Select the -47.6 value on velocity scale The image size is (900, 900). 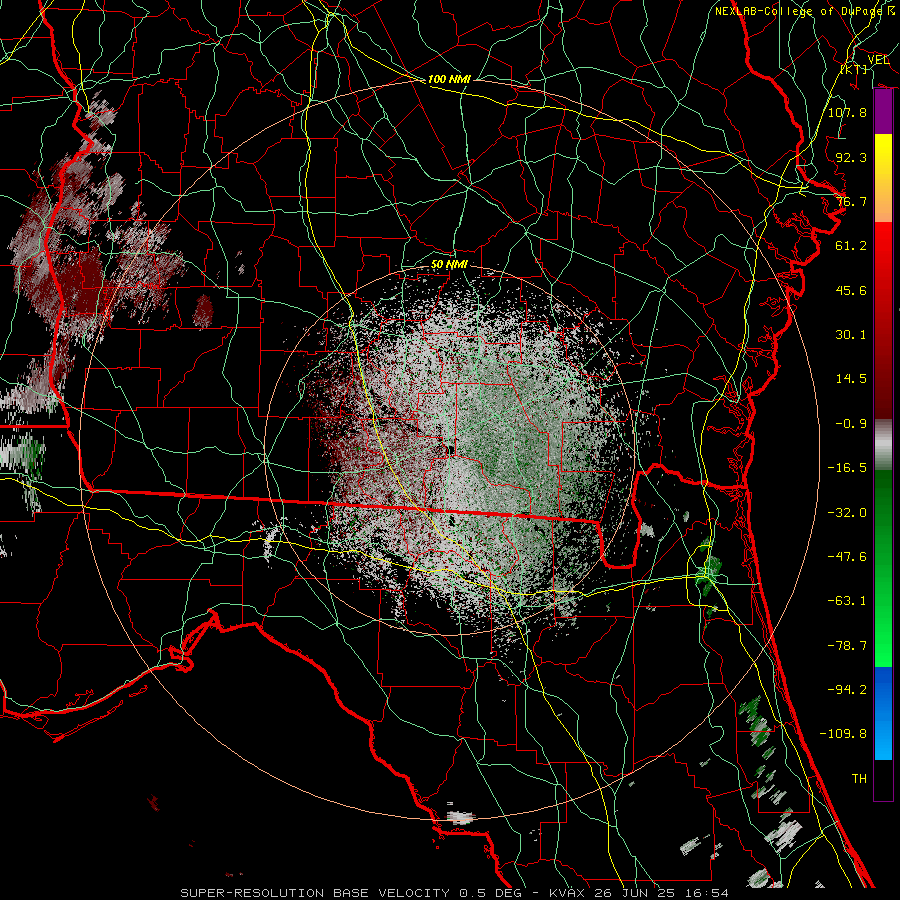[847, 557]
